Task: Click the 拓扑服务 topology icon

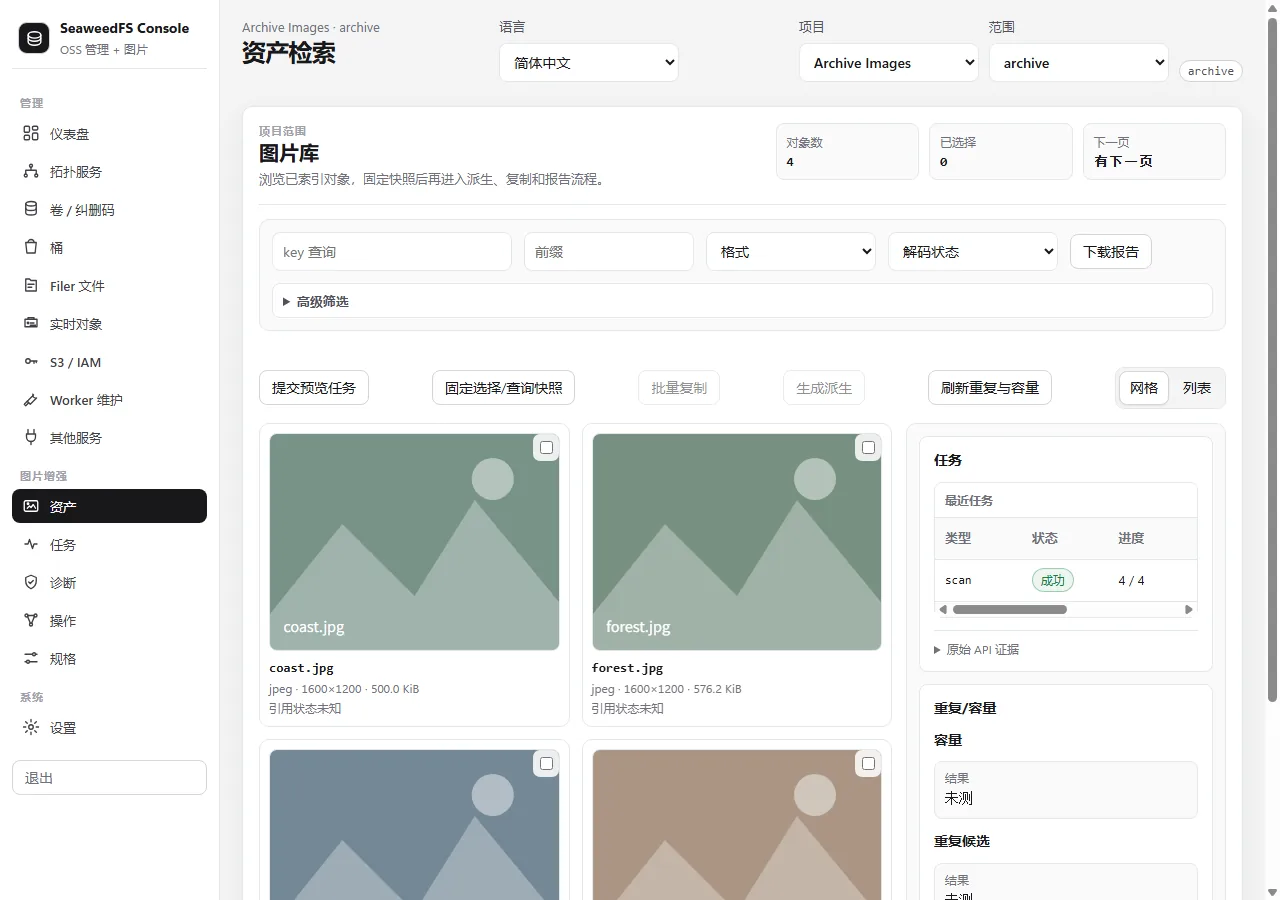Action: 31,172
